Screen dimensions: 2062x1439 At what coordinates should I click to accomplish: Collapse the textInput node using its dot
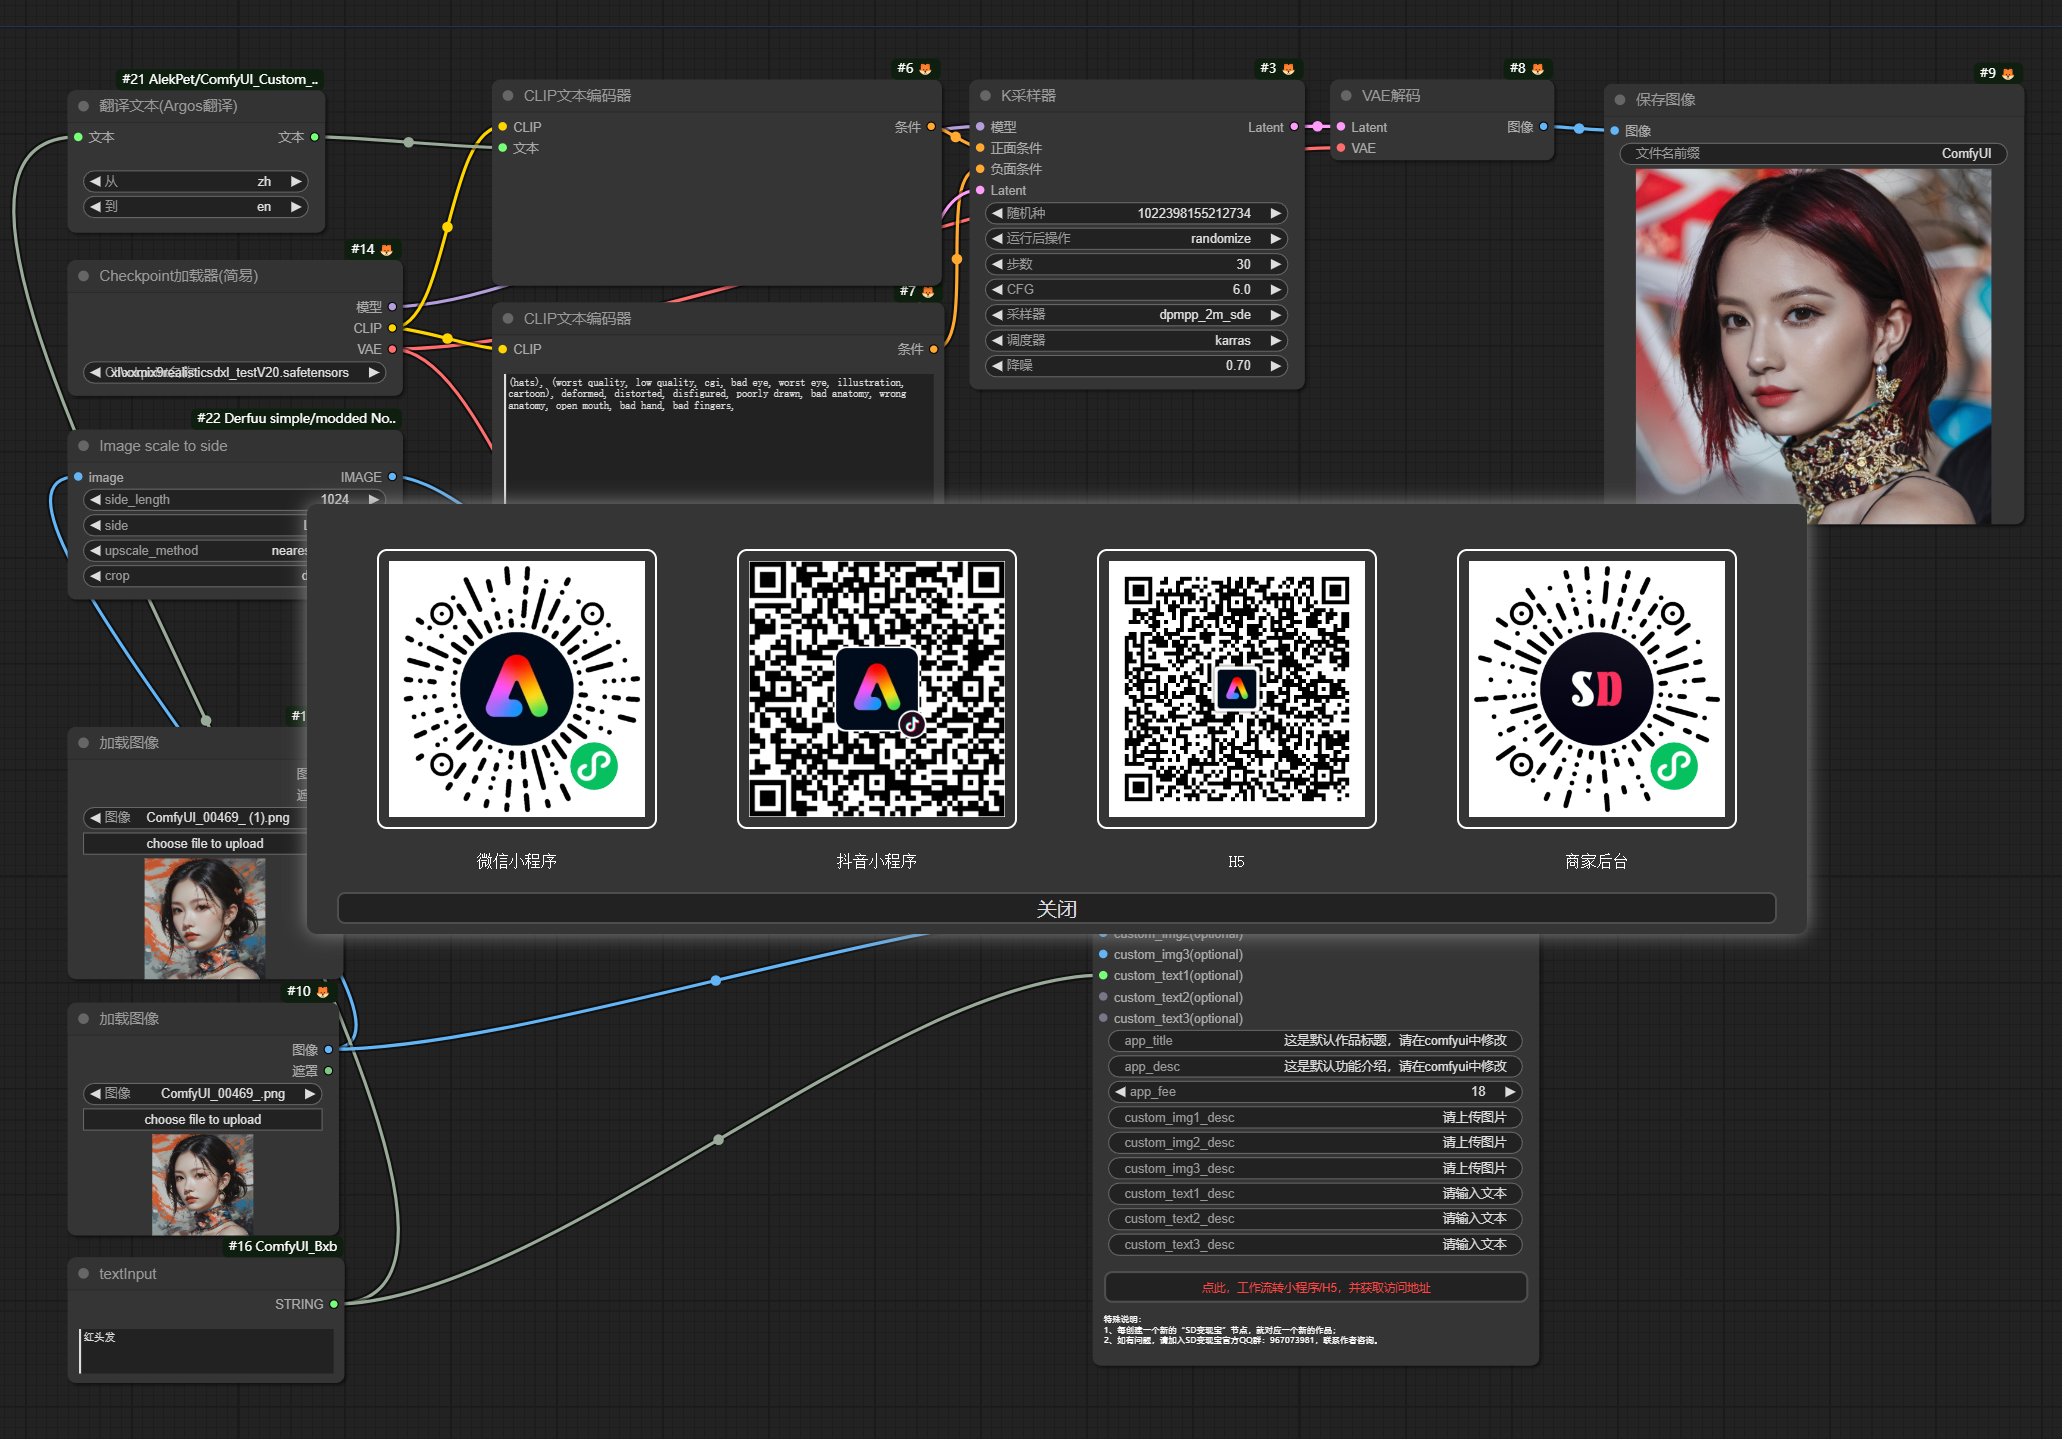(x=84, y=1273)
